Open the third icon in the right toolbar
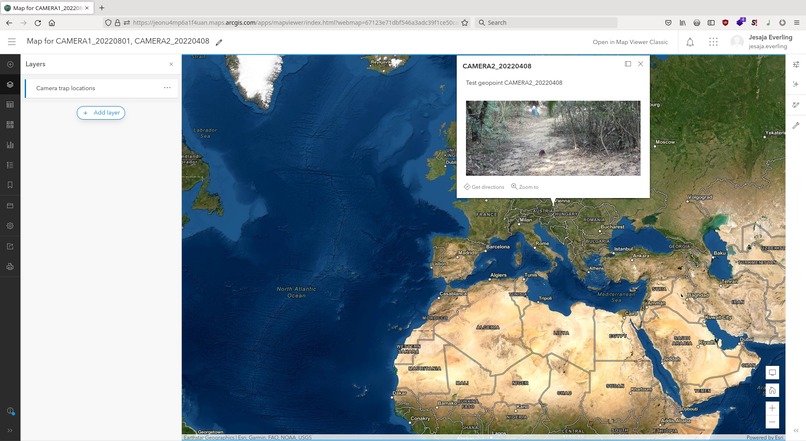The image size is (806, 441). pyautogui.click(x=796, y=105)
